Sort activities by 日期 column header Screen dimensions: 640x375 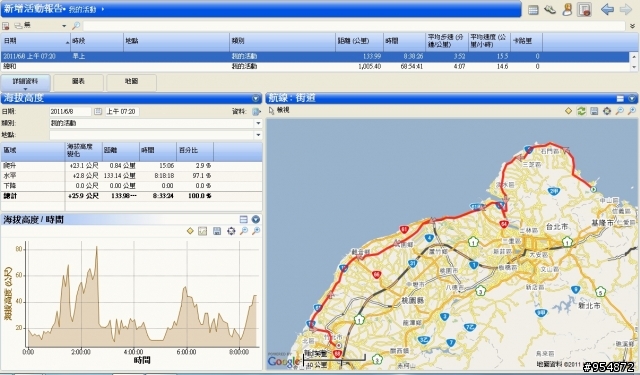(36, 42)
